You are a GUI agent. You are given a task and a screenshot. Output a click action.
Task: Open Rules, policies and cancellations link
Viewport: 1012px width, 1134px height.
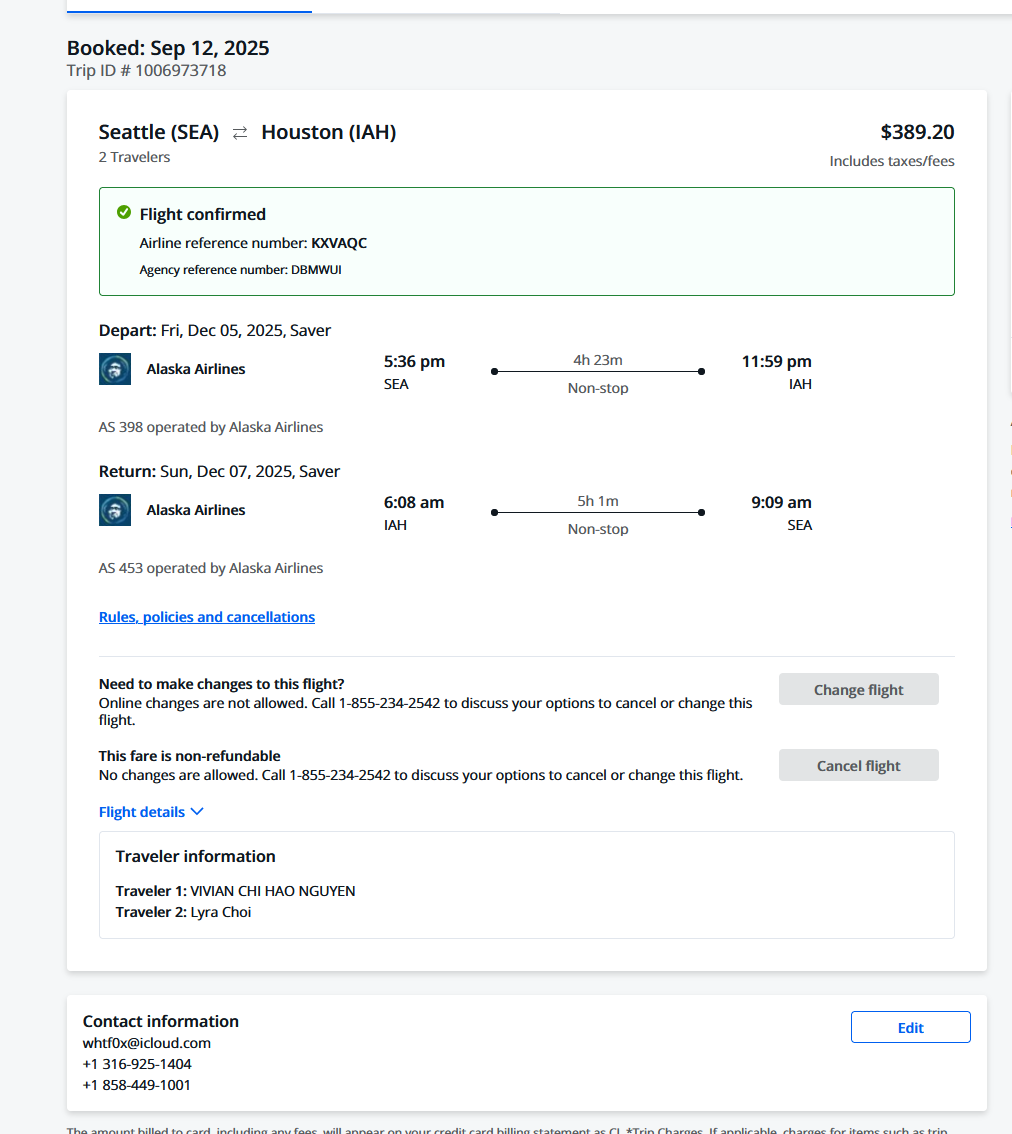pos(207,617)
